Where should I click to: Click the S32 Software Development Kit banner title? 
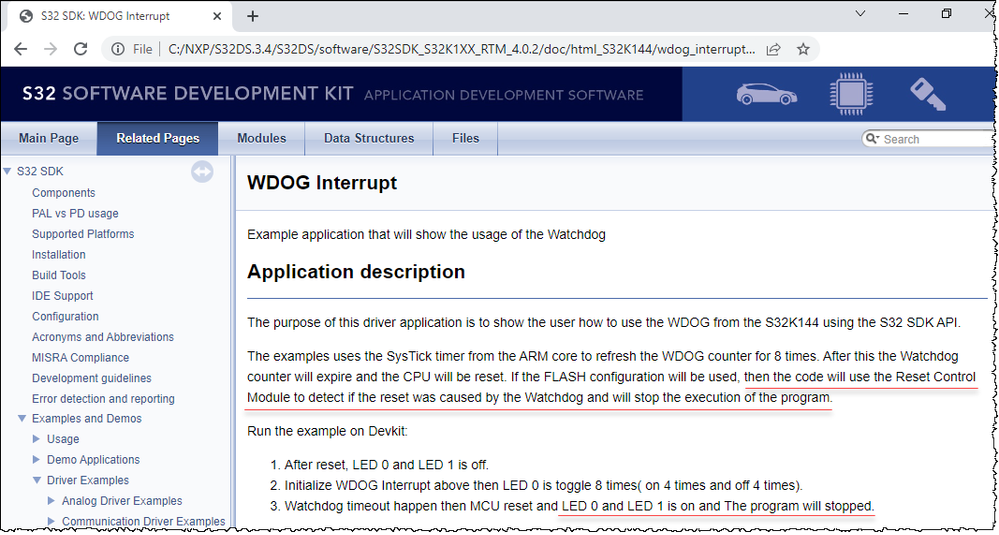point(187,94)
